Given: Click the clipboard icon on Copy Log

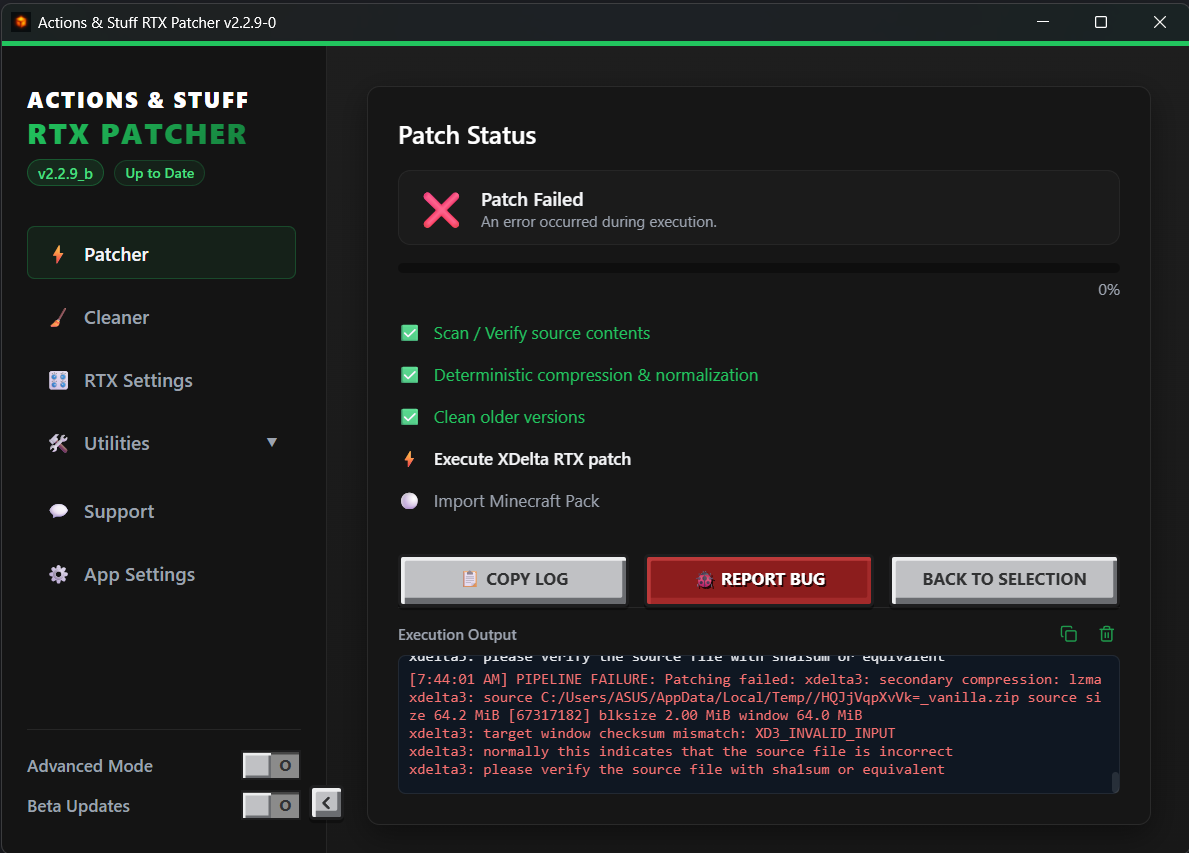Looking at the screenshot, I should click(x=469, y=579).
